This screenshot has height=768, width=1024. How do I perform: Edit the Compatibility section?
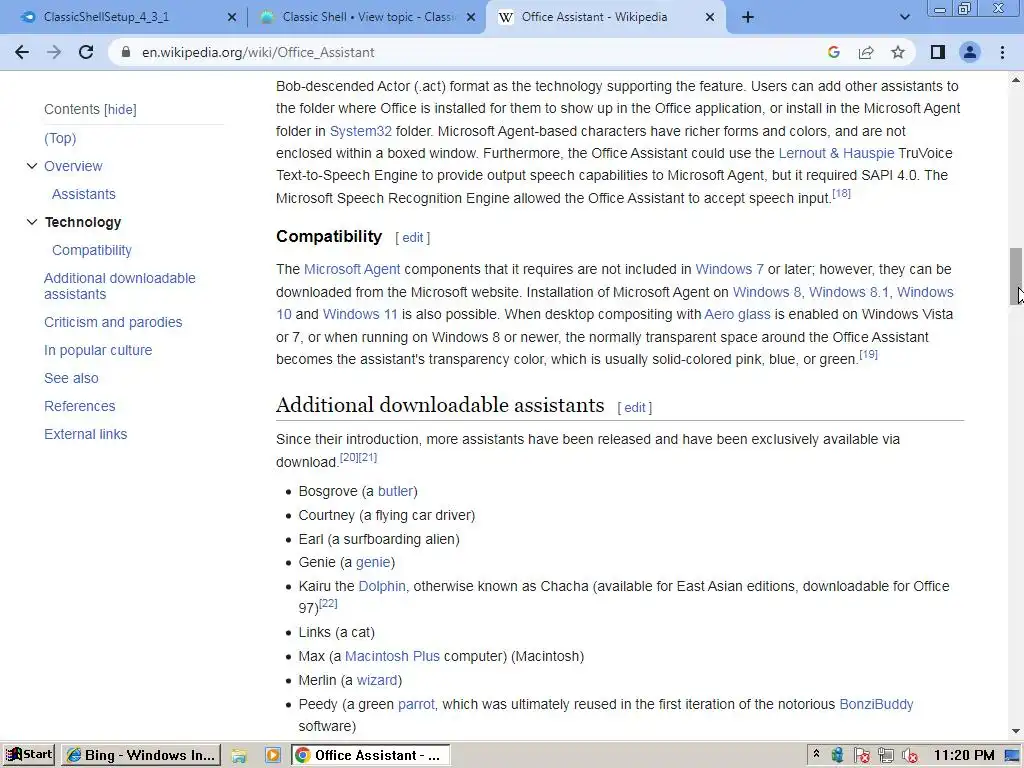pos(413,238)
